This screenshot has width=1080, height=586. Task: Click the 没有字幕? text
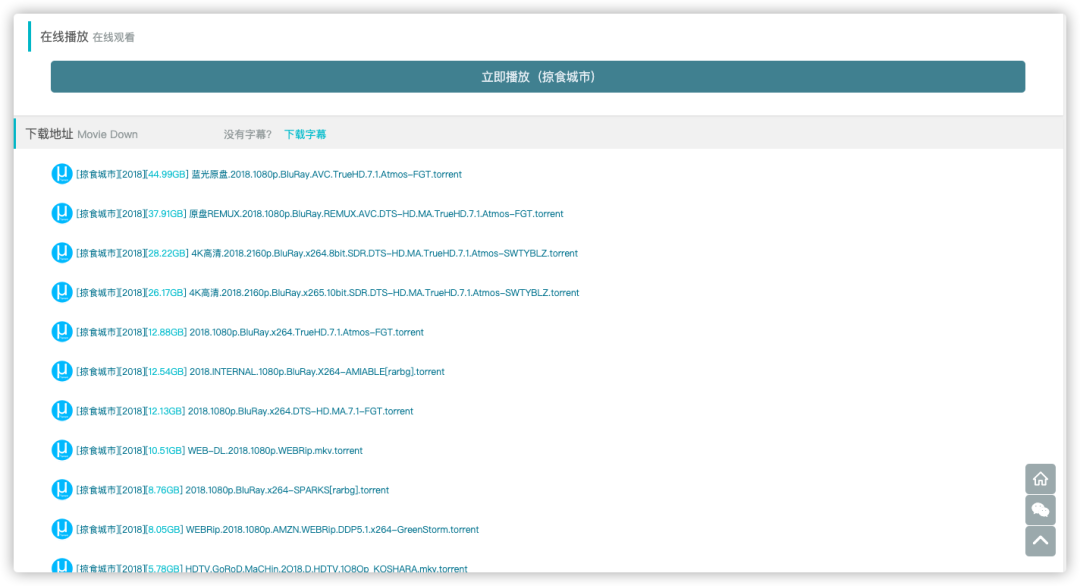point(247,134)
